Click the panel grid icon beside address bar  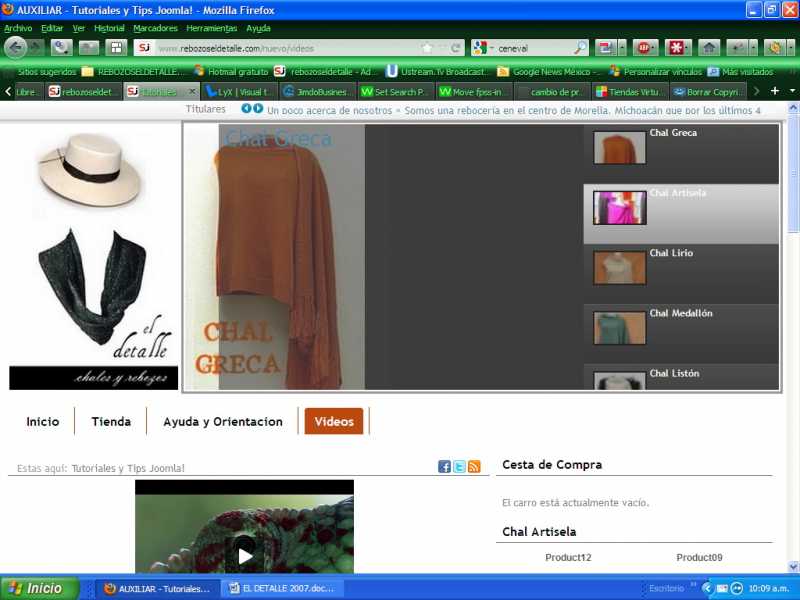coord(116,48)
